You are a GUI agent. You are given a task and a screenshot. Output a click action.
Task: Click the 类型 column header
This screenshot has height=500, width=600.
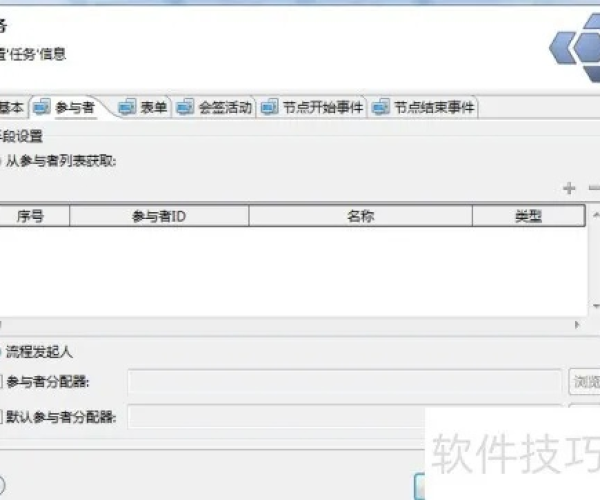click(529, 216)
